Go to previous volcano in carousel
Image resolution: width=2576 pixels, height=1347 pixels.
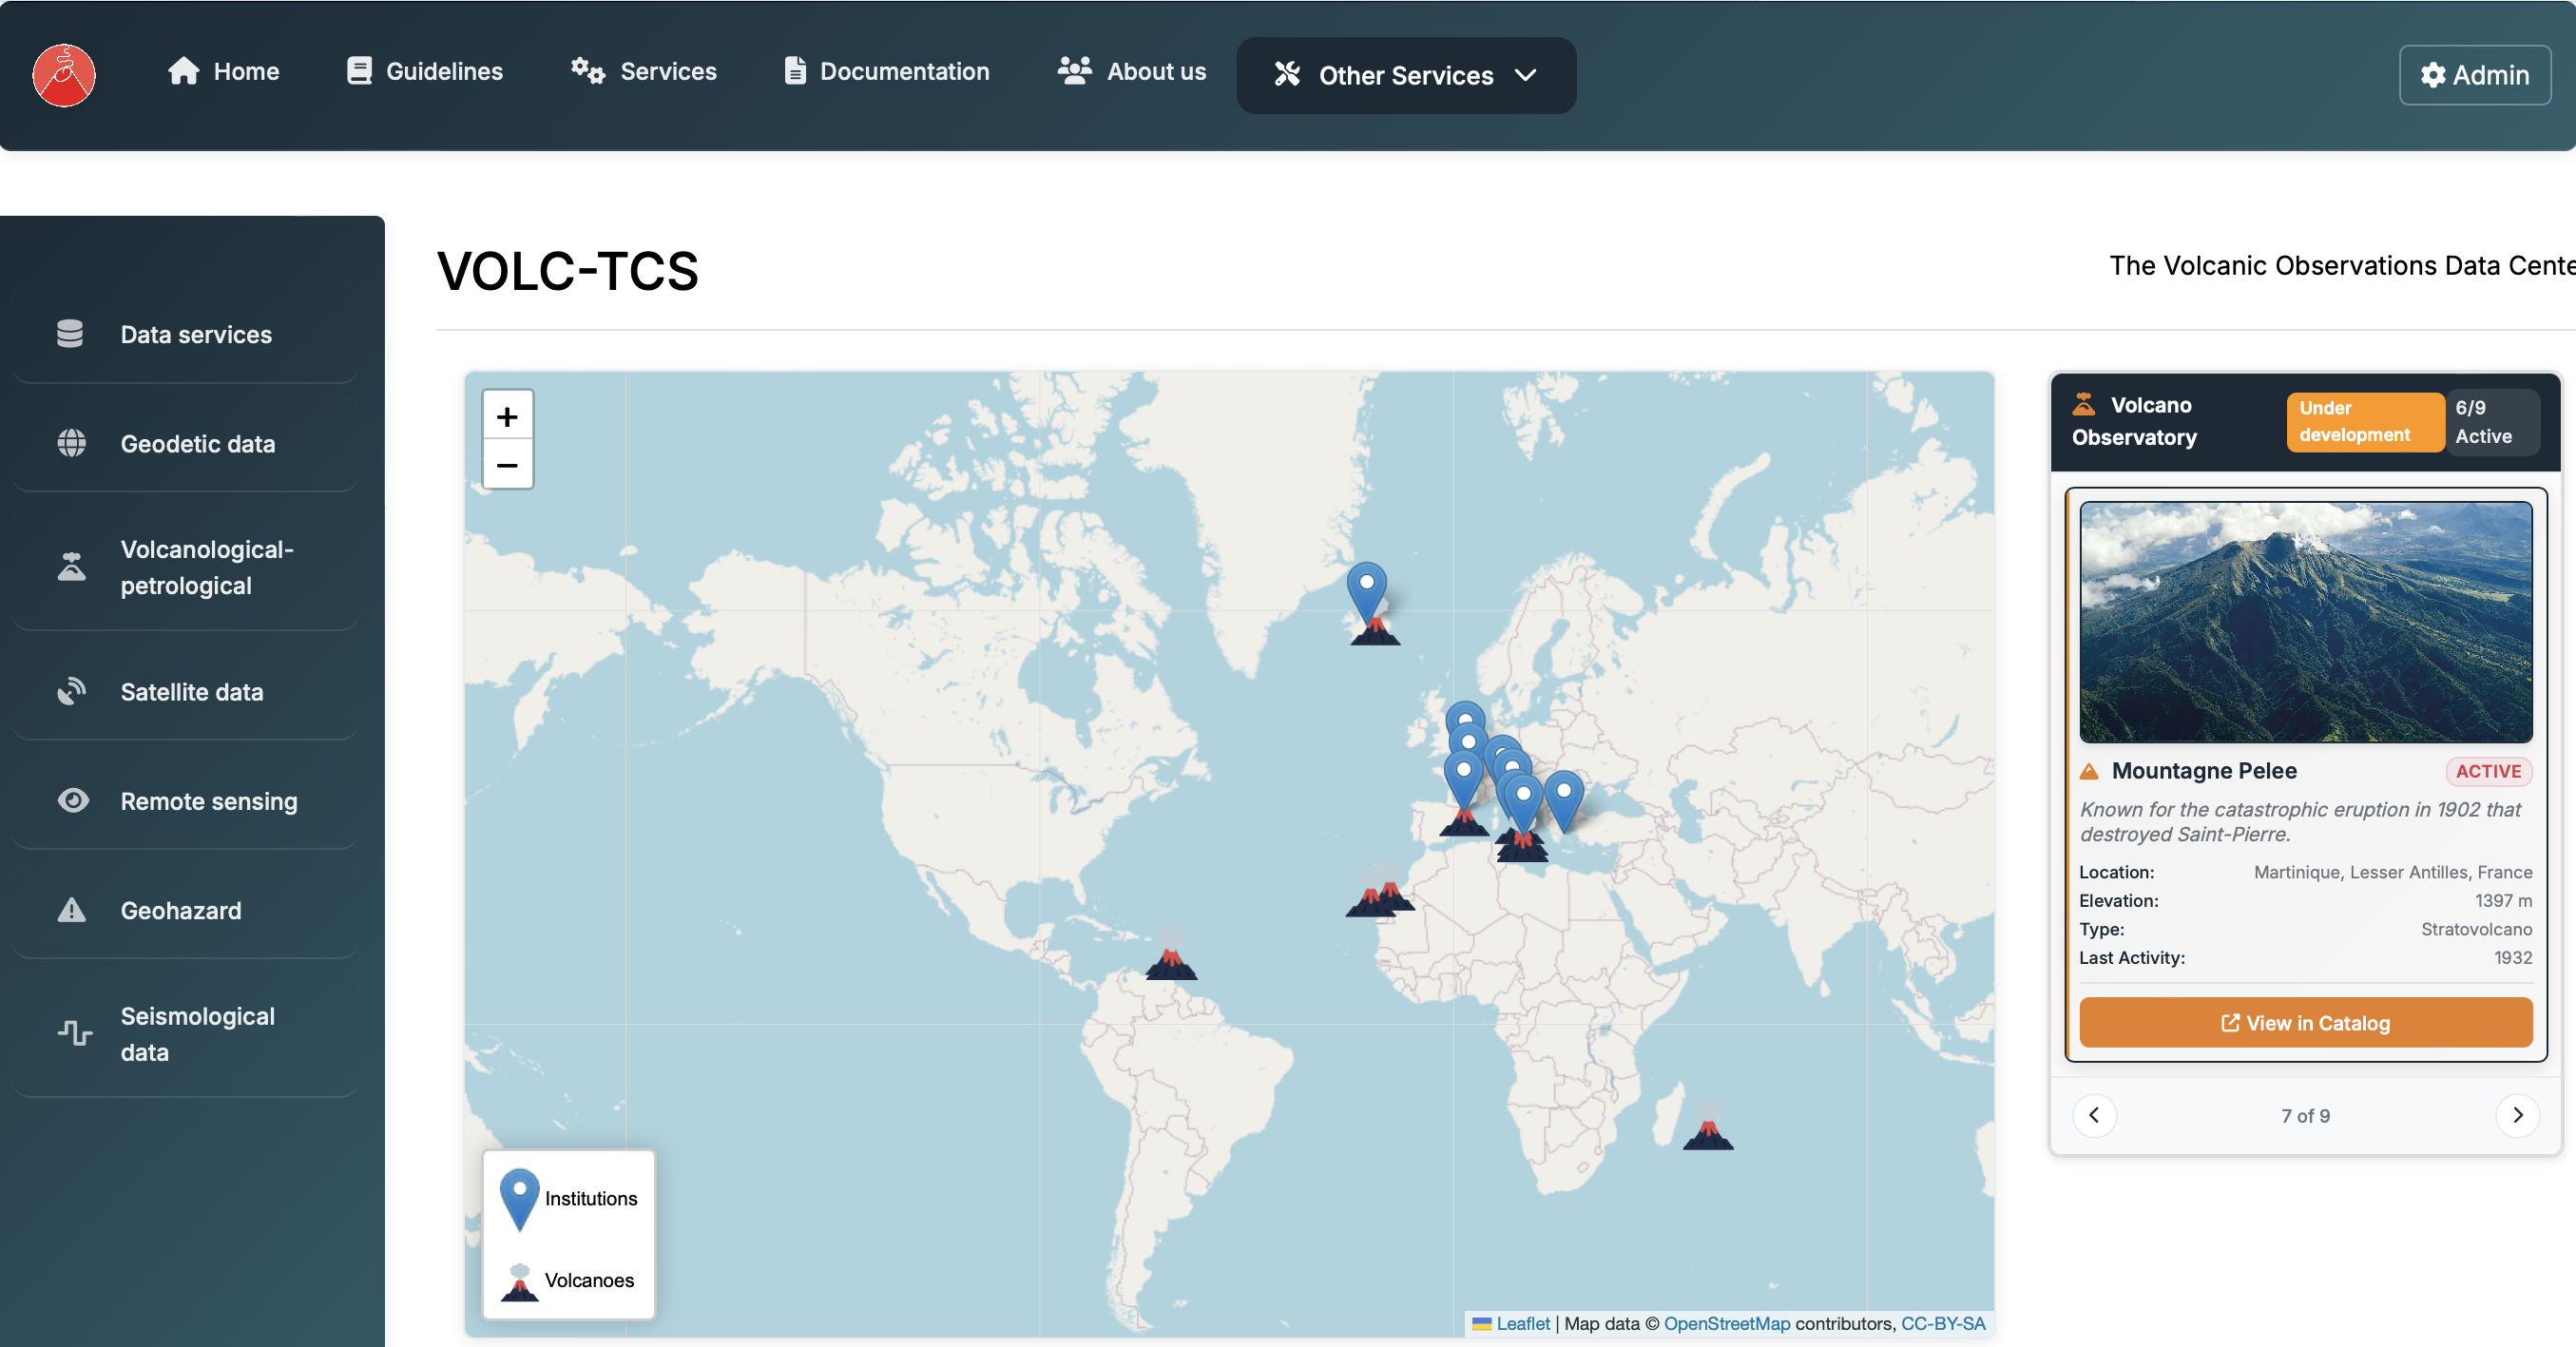pos(2094,1115)
